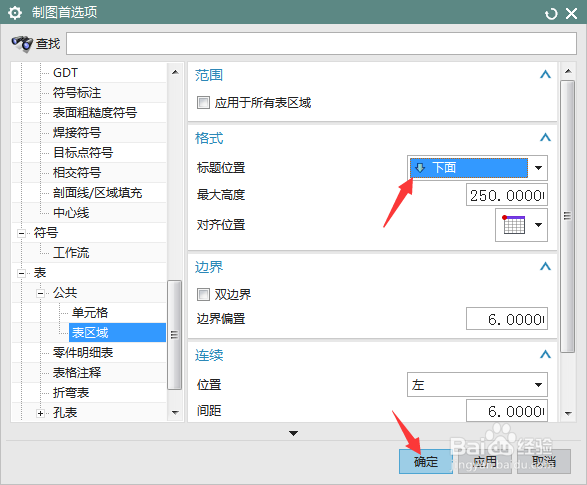Select 表面粗糙度符号 tree item
The height and width of the screenshot is (485, 587).
point(95,113)
